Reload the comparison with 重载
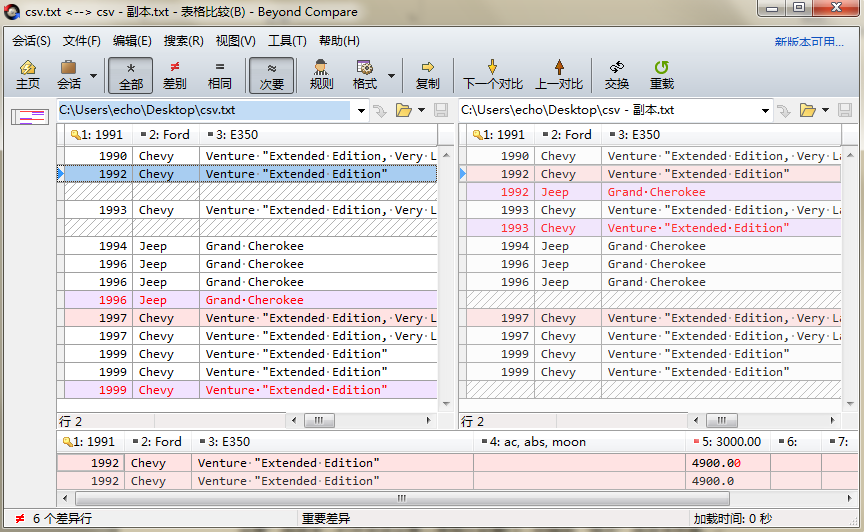The width and height of the screenshot is (864, 532). (x=661, y=75)
